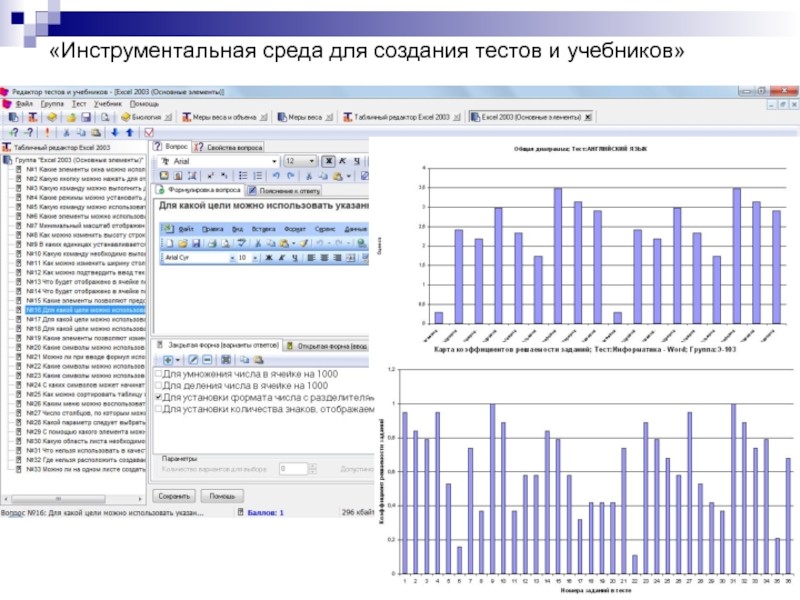The width and height of the screenshot is (800, 600).
Task: Click the copy icon in the answers toolbar
Action: tap(244, 360)
